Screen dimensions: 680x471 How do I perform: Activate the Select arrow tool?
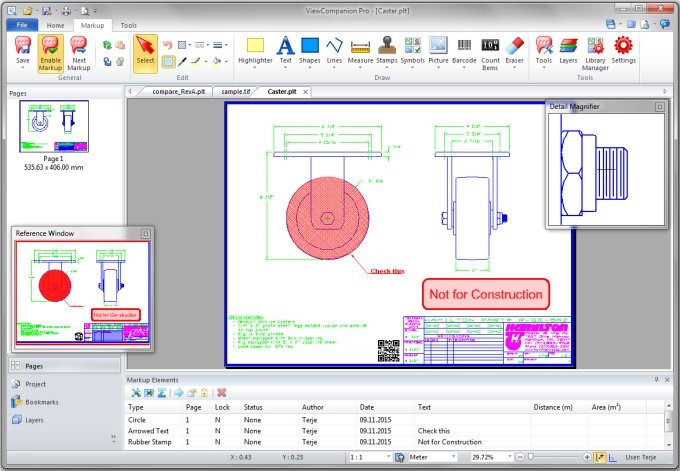coord(145,50)
